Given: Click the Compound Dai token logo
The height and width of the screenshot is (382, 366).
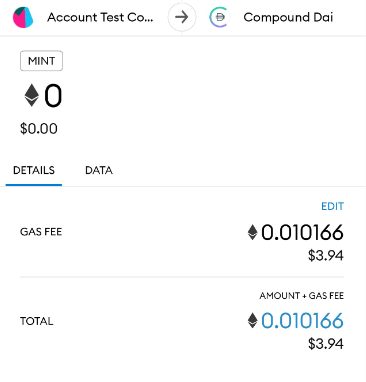Looking at the screenshot, I should pyautogui.click(x=219, y=17).
